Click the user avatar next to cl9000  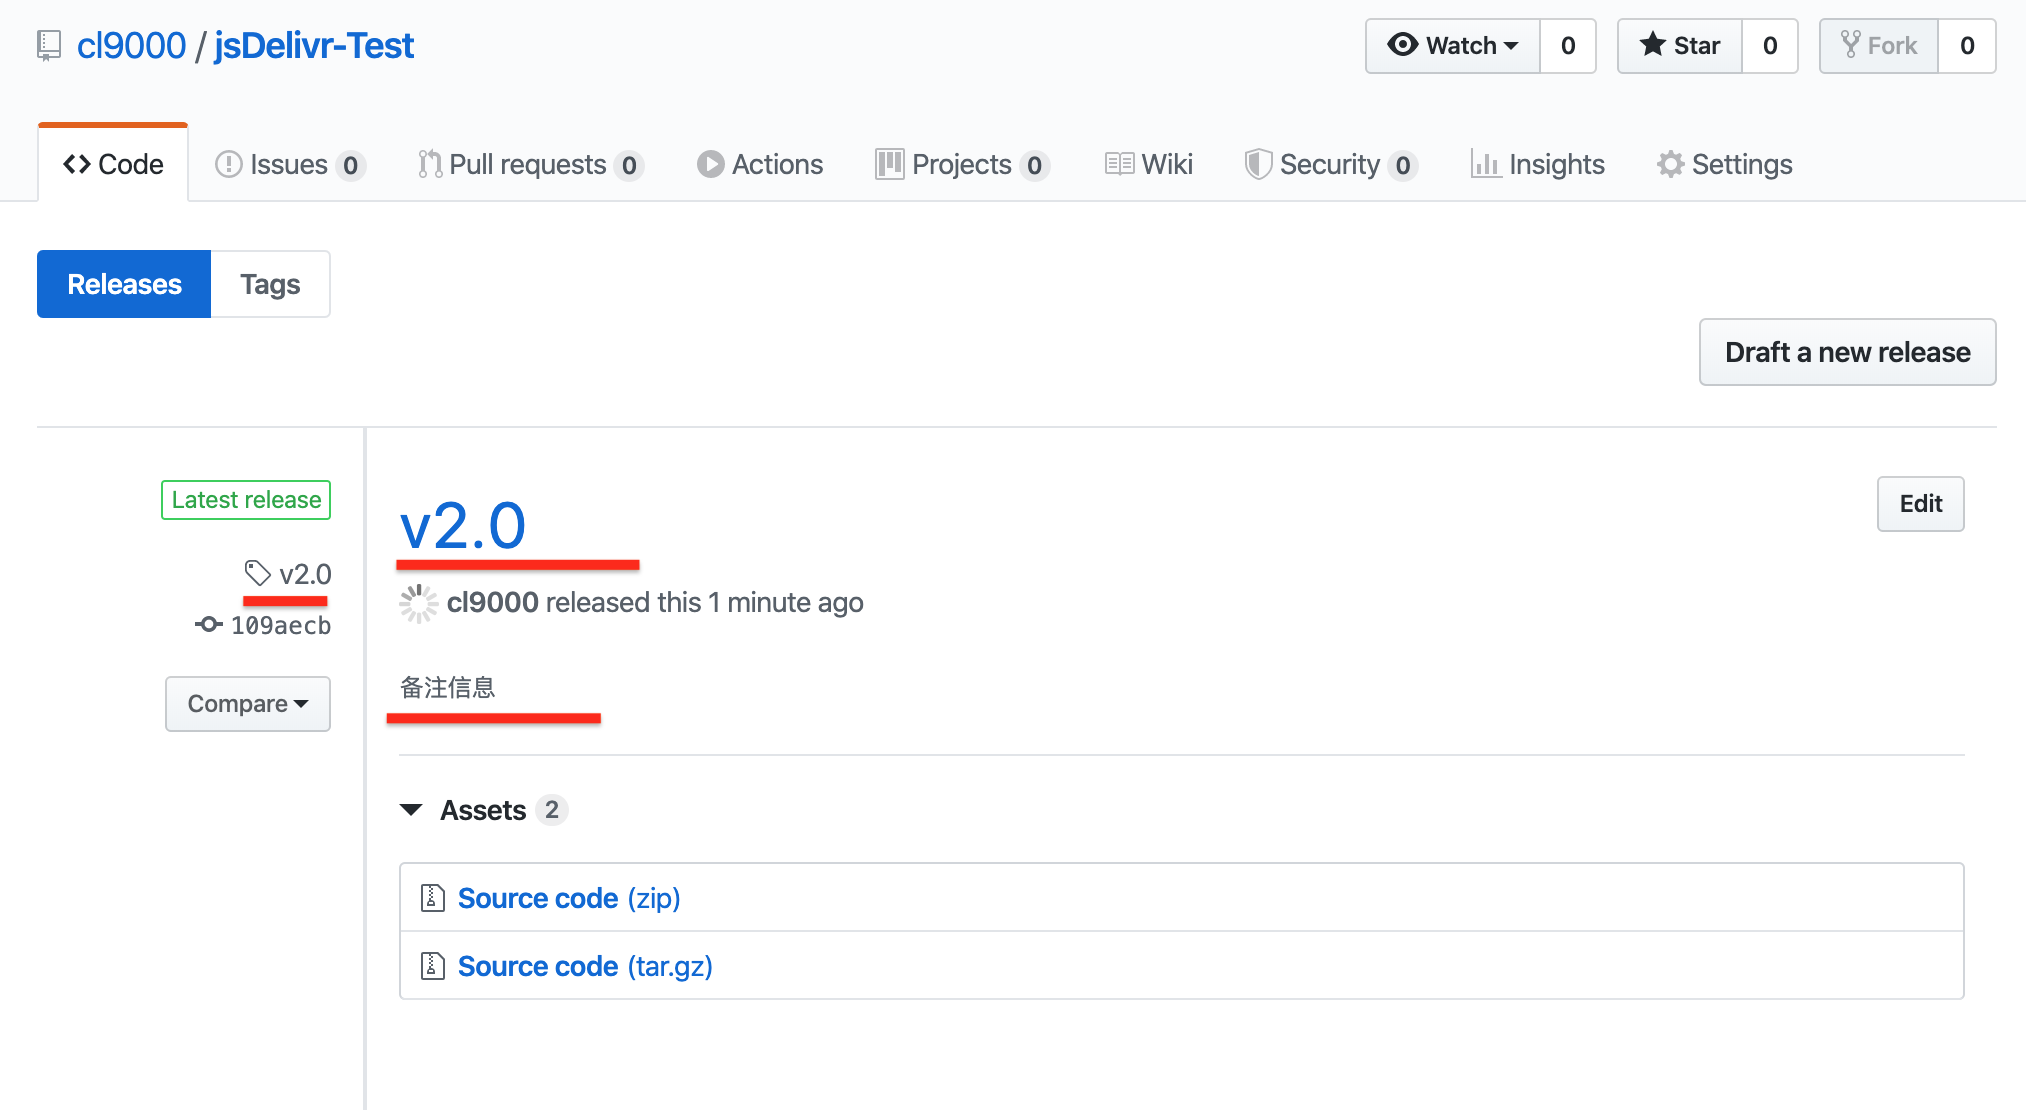419,603
